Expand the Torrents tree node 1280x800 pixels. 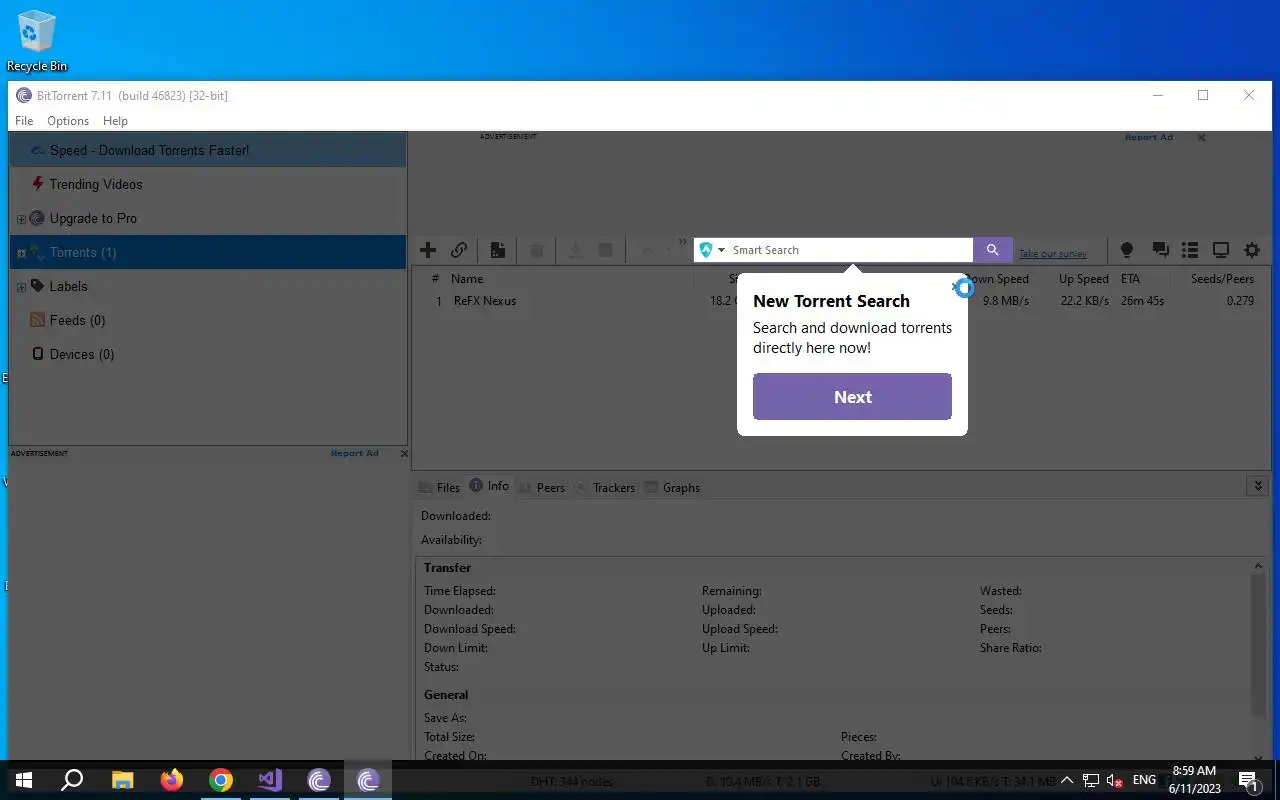(21, 253)
